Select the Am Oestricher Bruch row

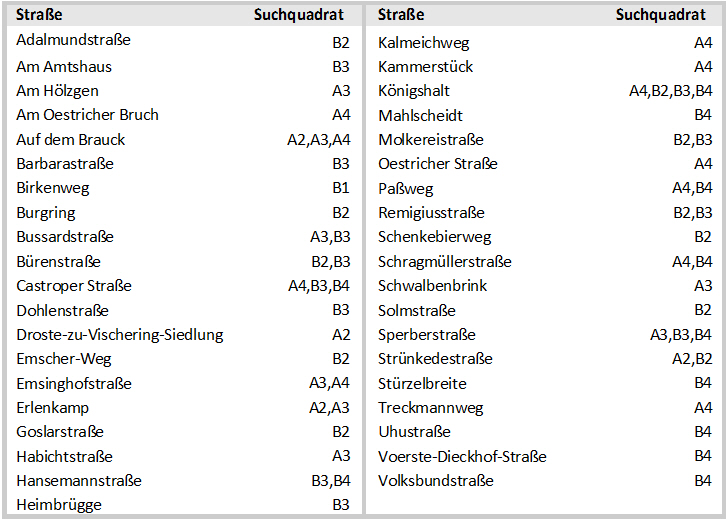184,115
